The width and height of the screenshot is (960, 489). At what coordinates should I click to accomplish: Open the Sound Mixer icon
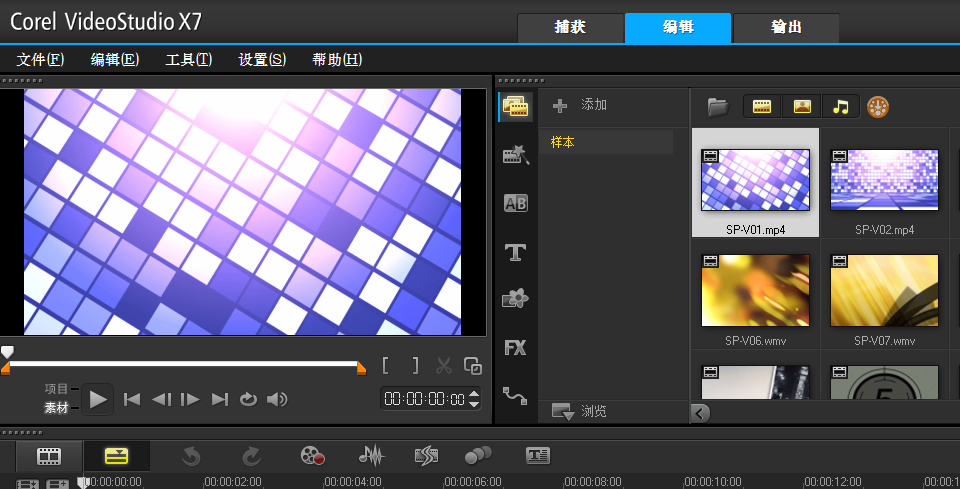[371, 456]
